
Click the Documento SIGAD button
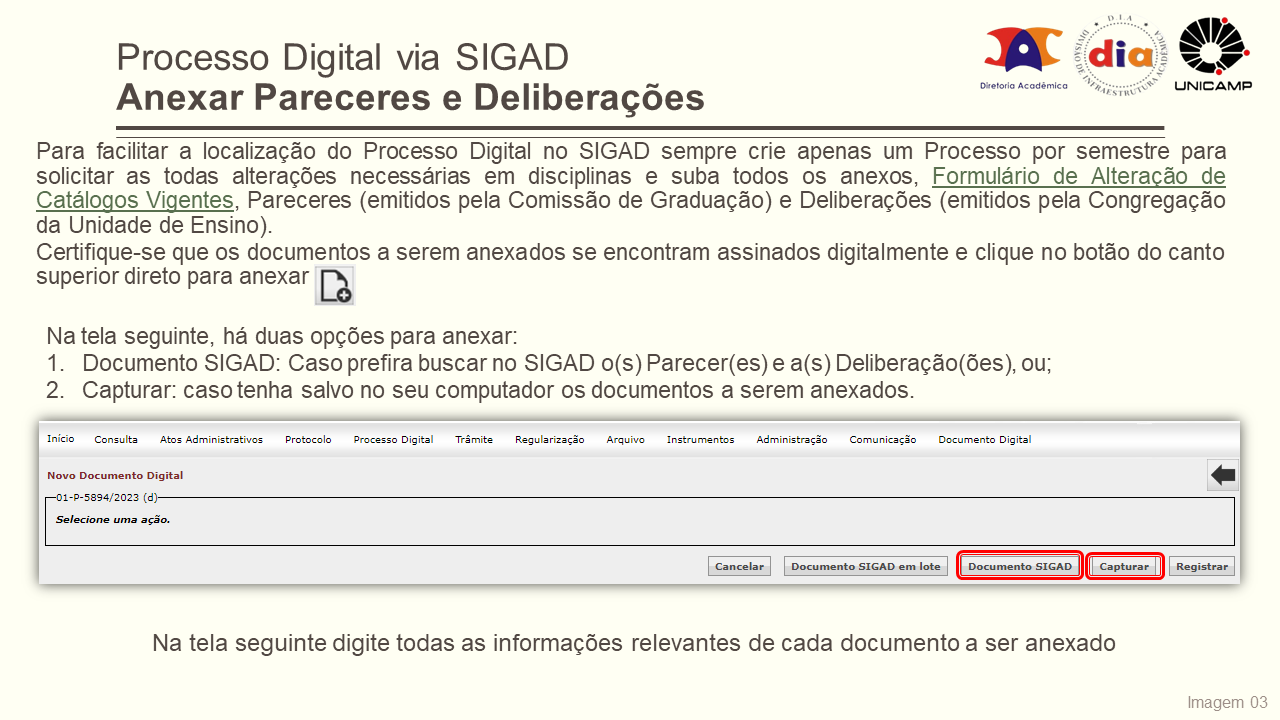[x=1020, y=566]
